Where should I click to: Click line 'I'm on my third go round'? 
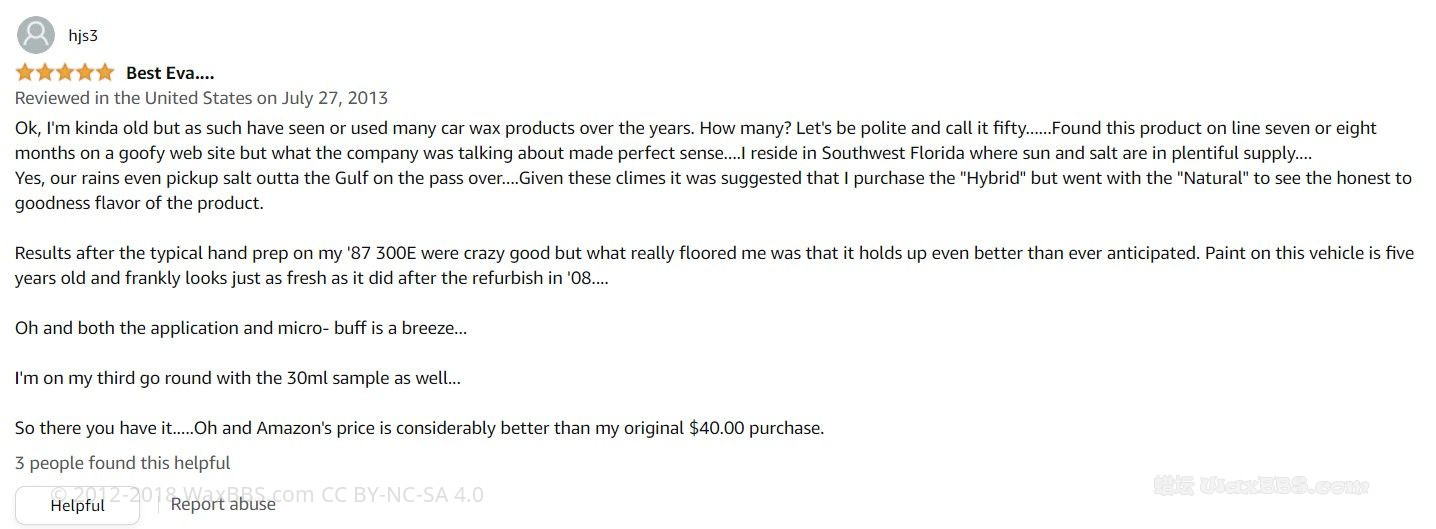(237, 378)
